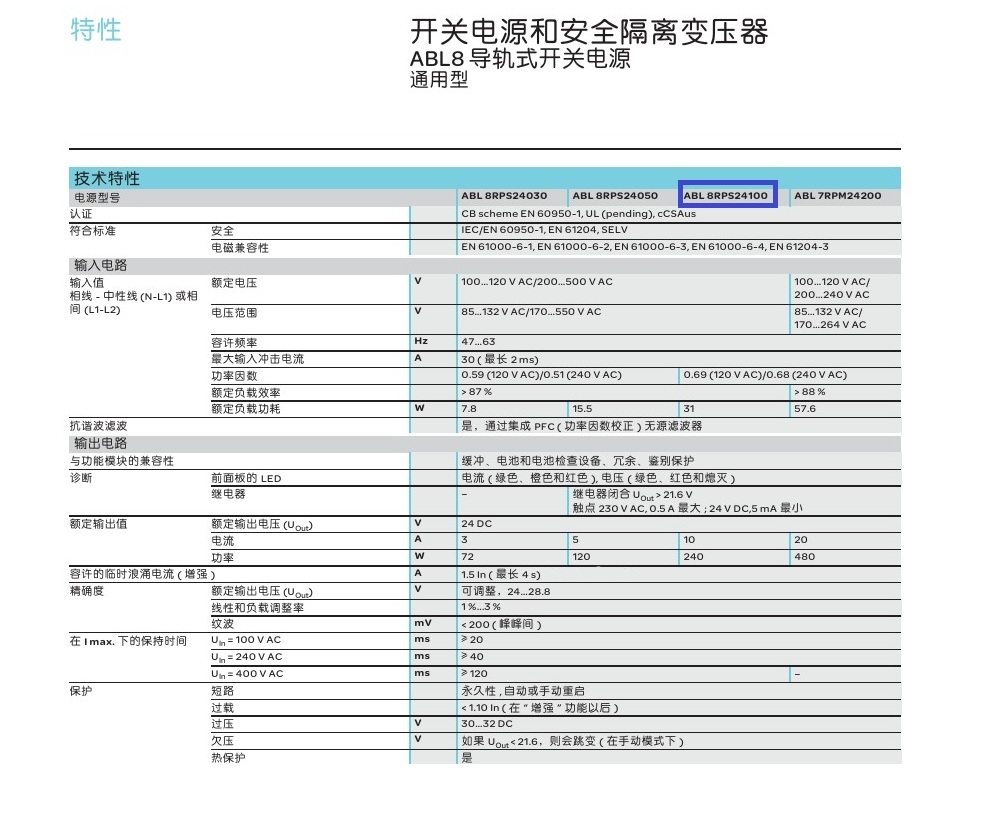This screenshot has height=816, width=991.
Task: Select the value '30 (最长 2 ms)'
Action: tap(499, 359)
